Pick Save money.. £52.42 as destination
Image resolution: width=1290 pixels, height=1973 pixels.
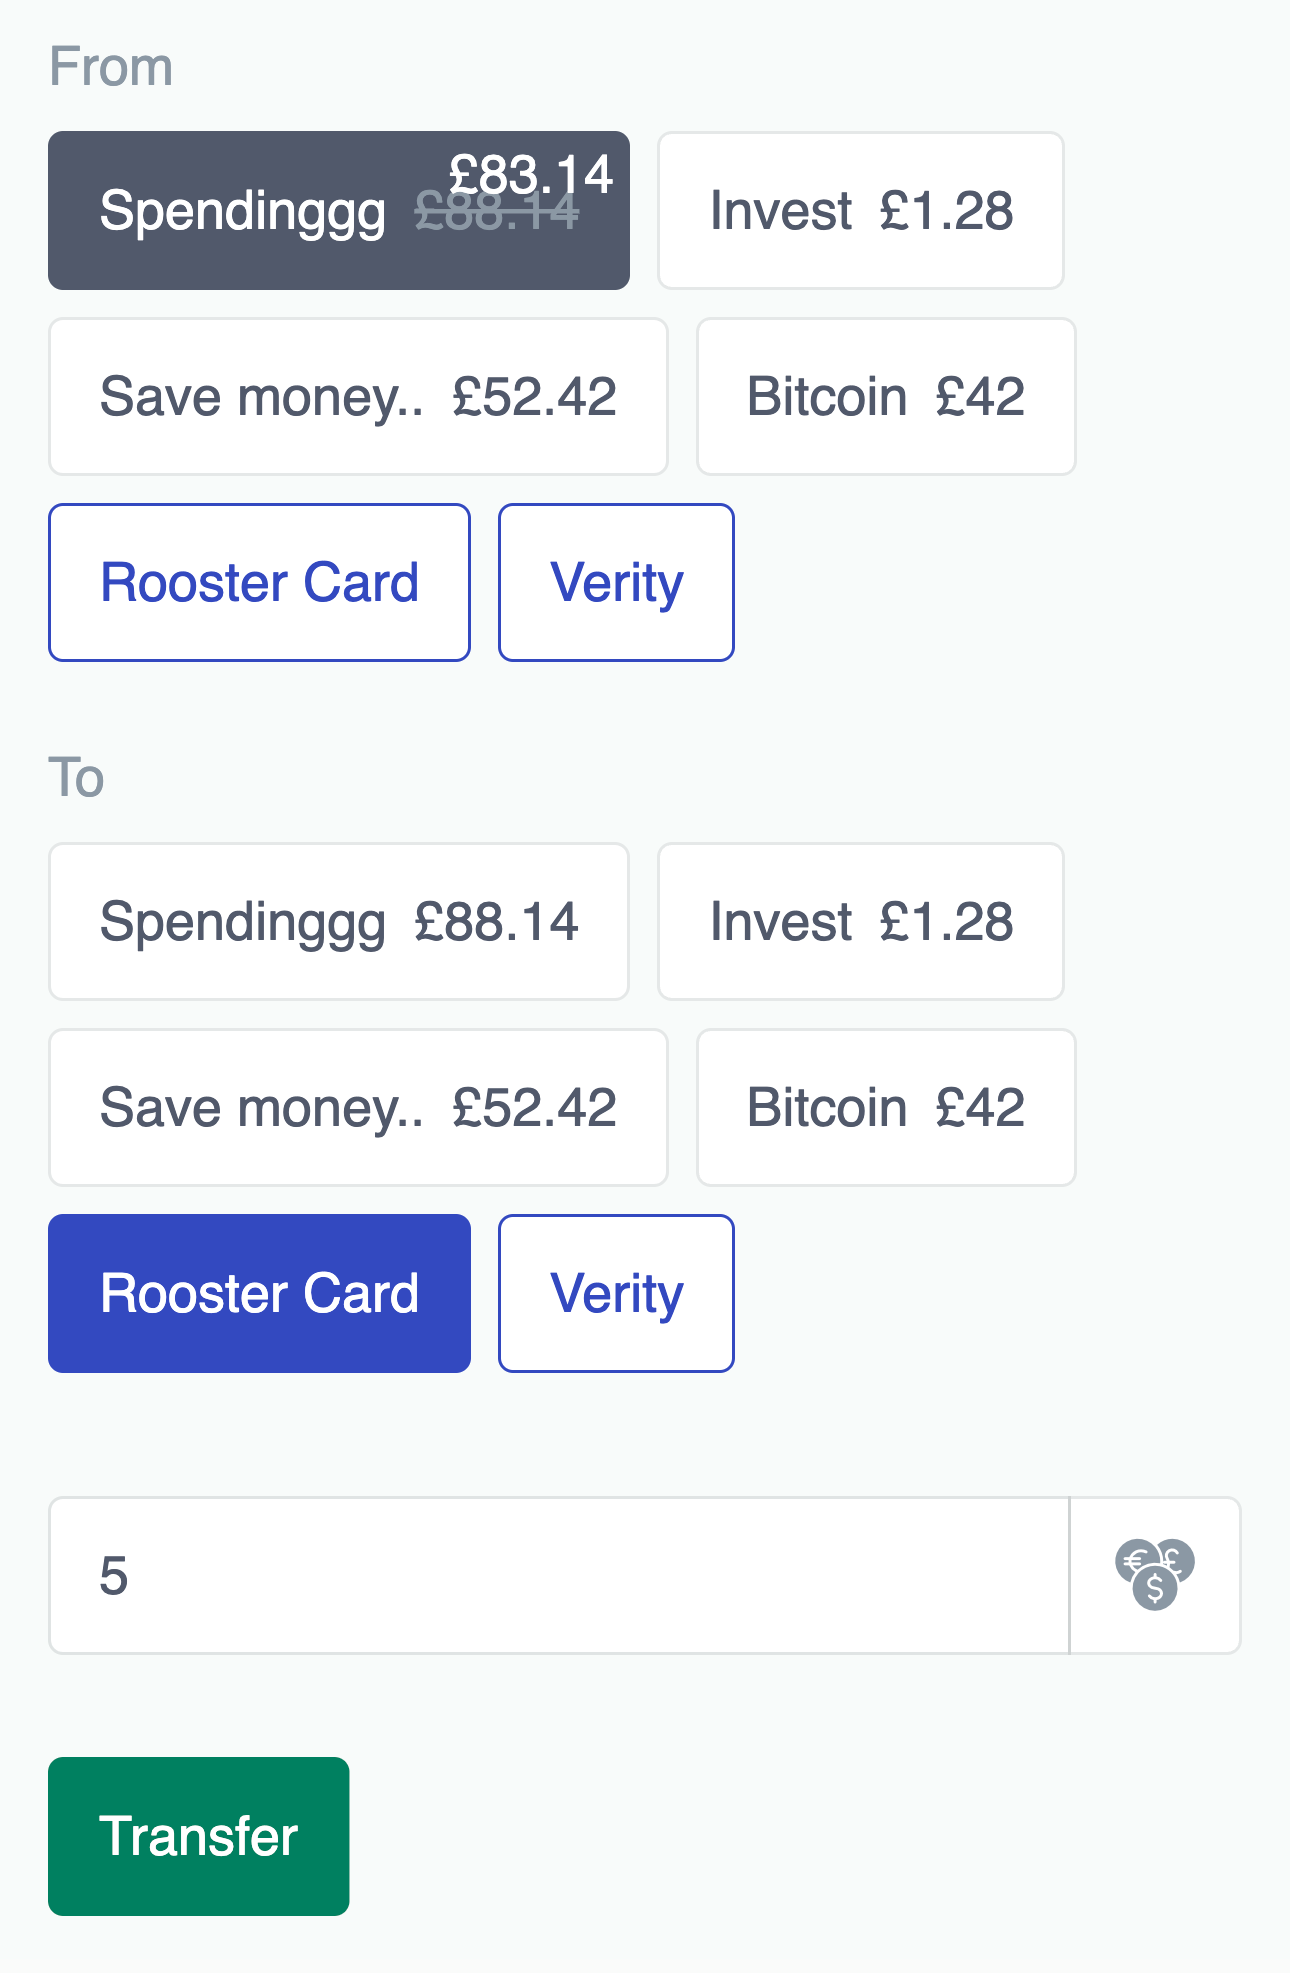tap(358, 1108)
